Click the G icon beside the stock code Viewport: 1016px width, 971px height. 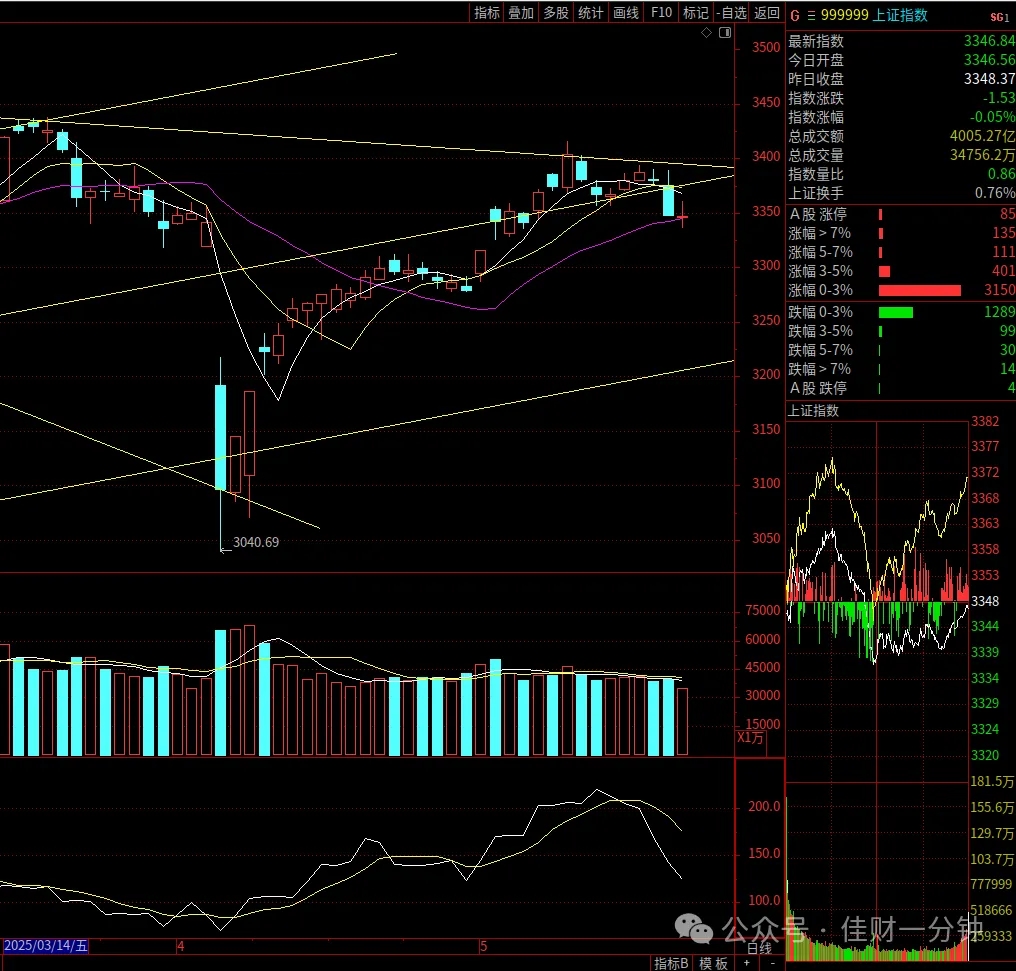click(x=795, y=16)
